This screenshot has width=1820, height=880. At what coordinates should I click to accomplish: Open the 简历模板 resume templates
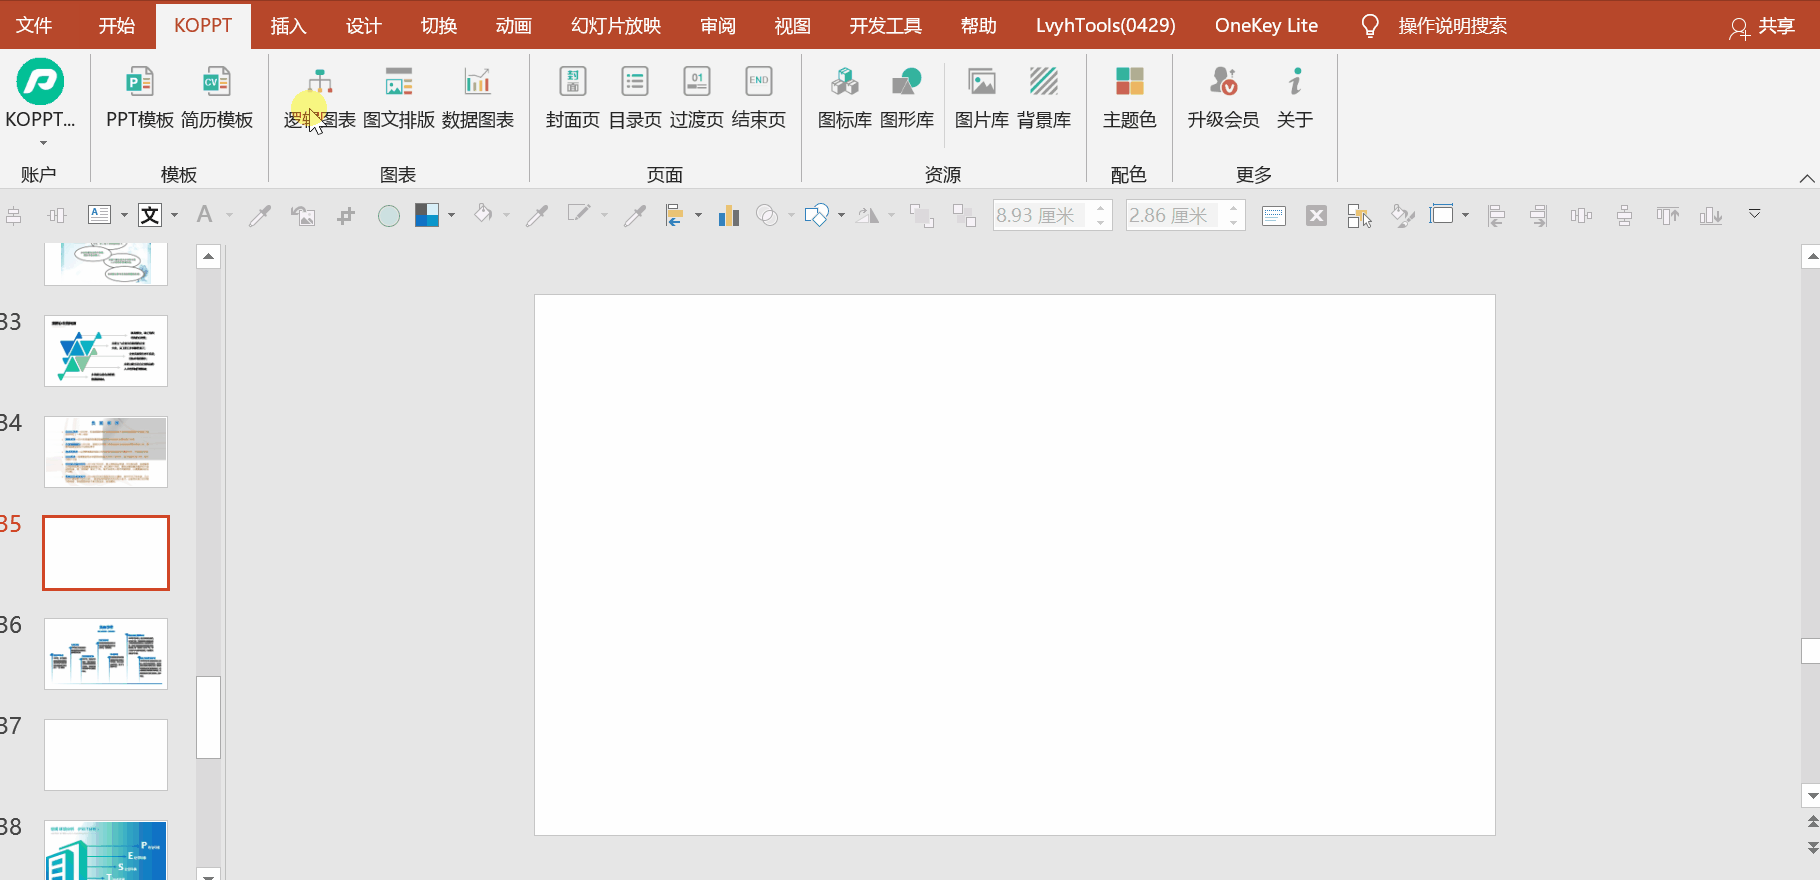point(217,96)
